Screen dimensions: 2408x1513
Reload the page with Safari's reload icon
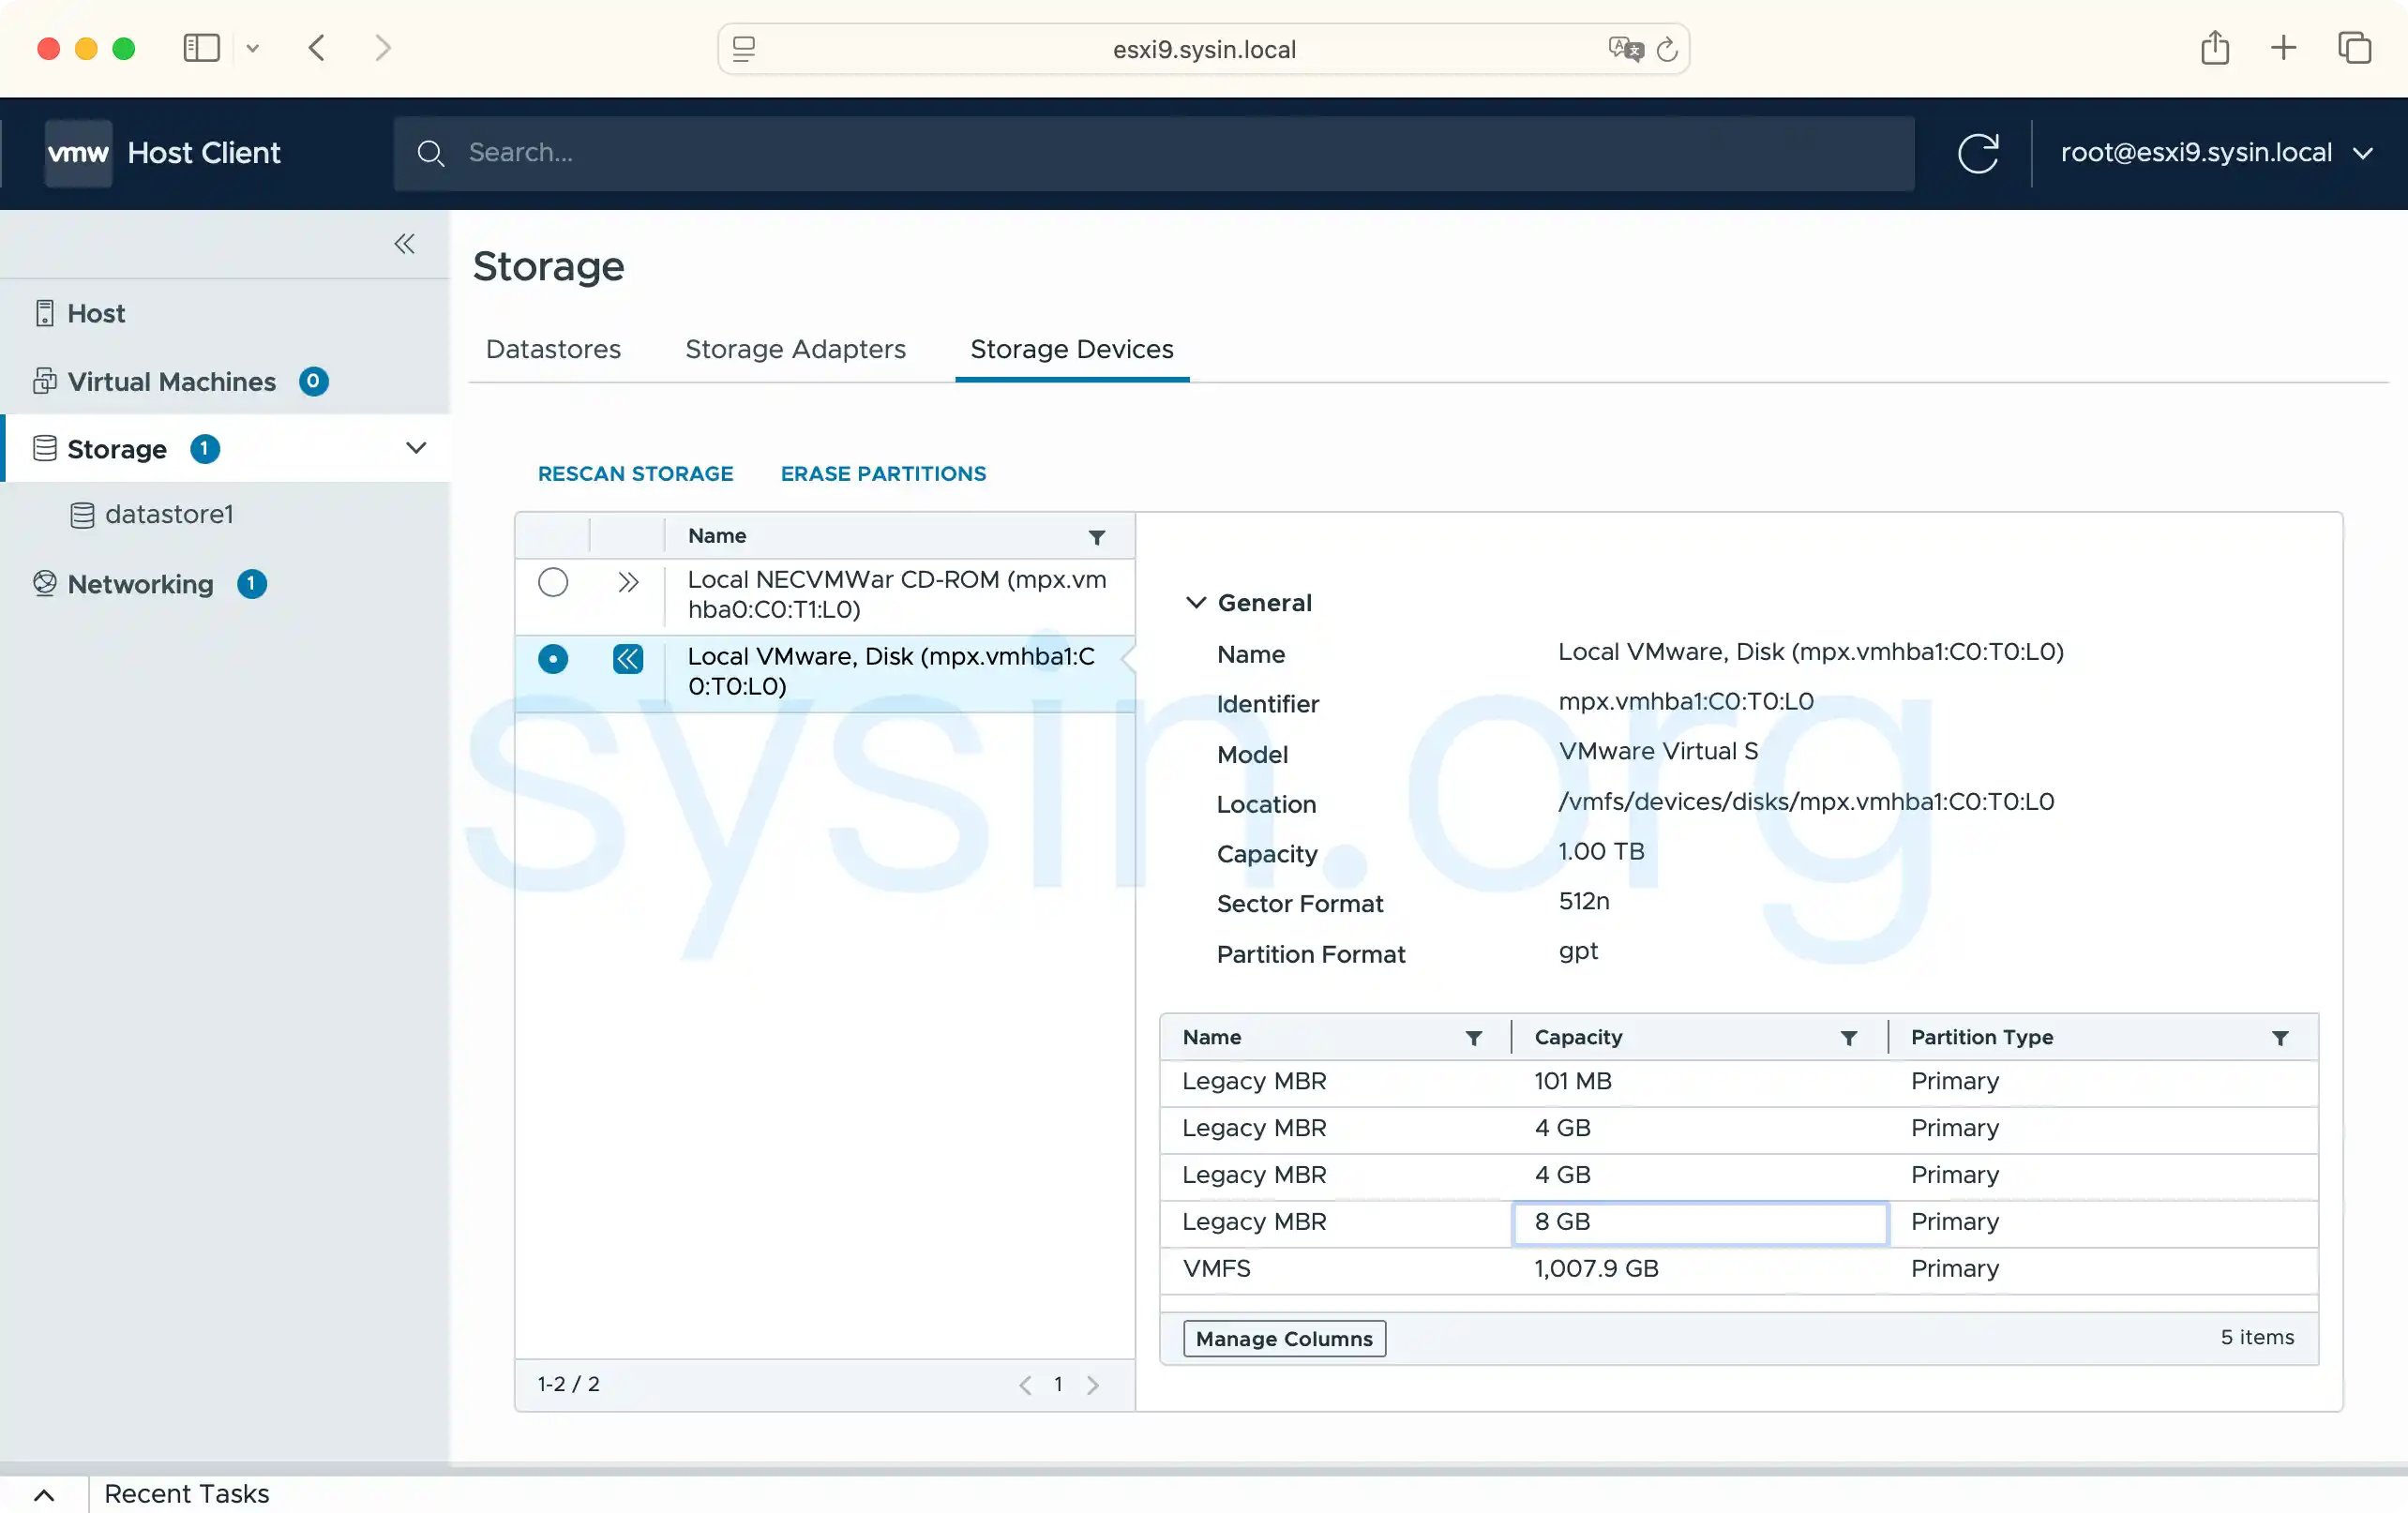click(1667, 49)
